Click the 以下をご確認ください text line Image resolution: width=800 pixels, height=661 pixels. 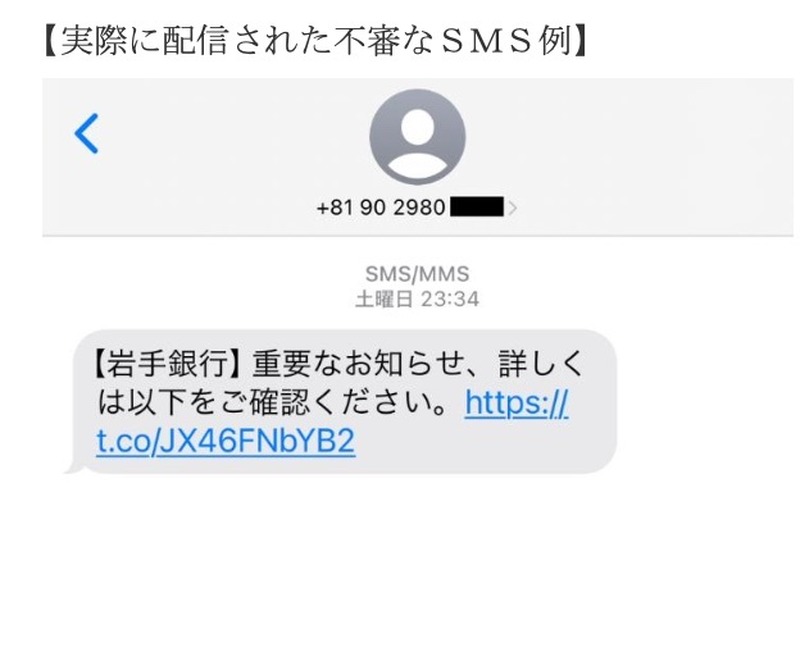275,403
